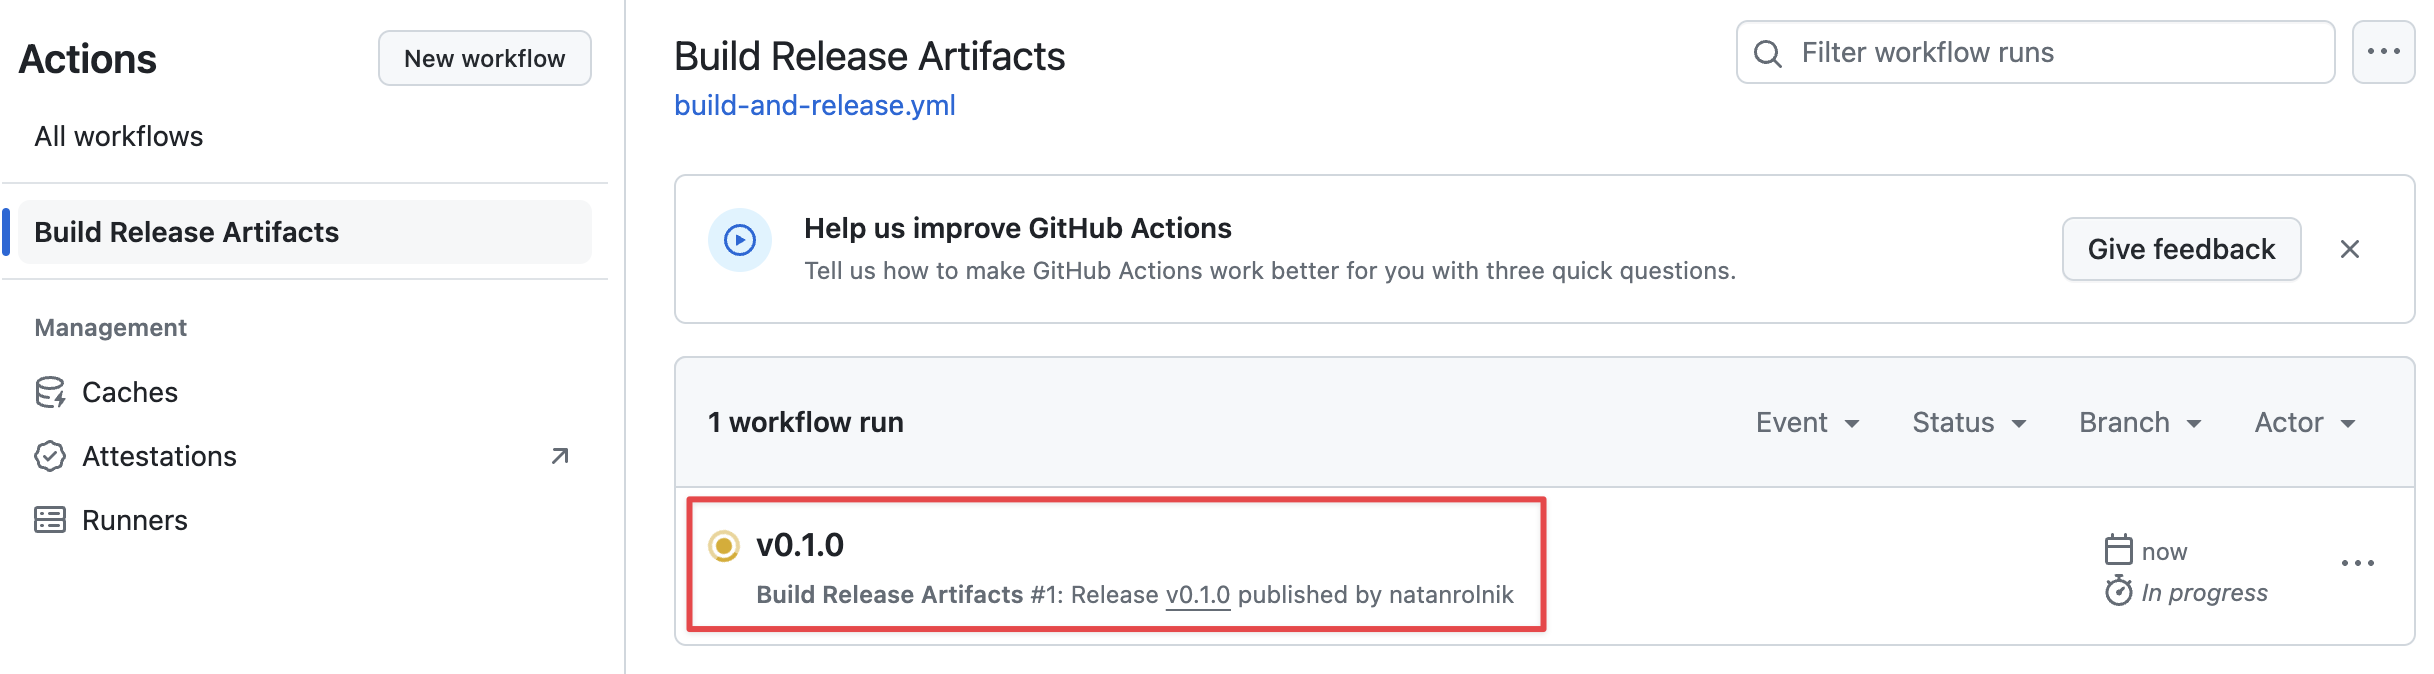Dismiss the GitHub Actions feedback banner
Screen dimensions: 2434x674
click(x=2350, y=249)
